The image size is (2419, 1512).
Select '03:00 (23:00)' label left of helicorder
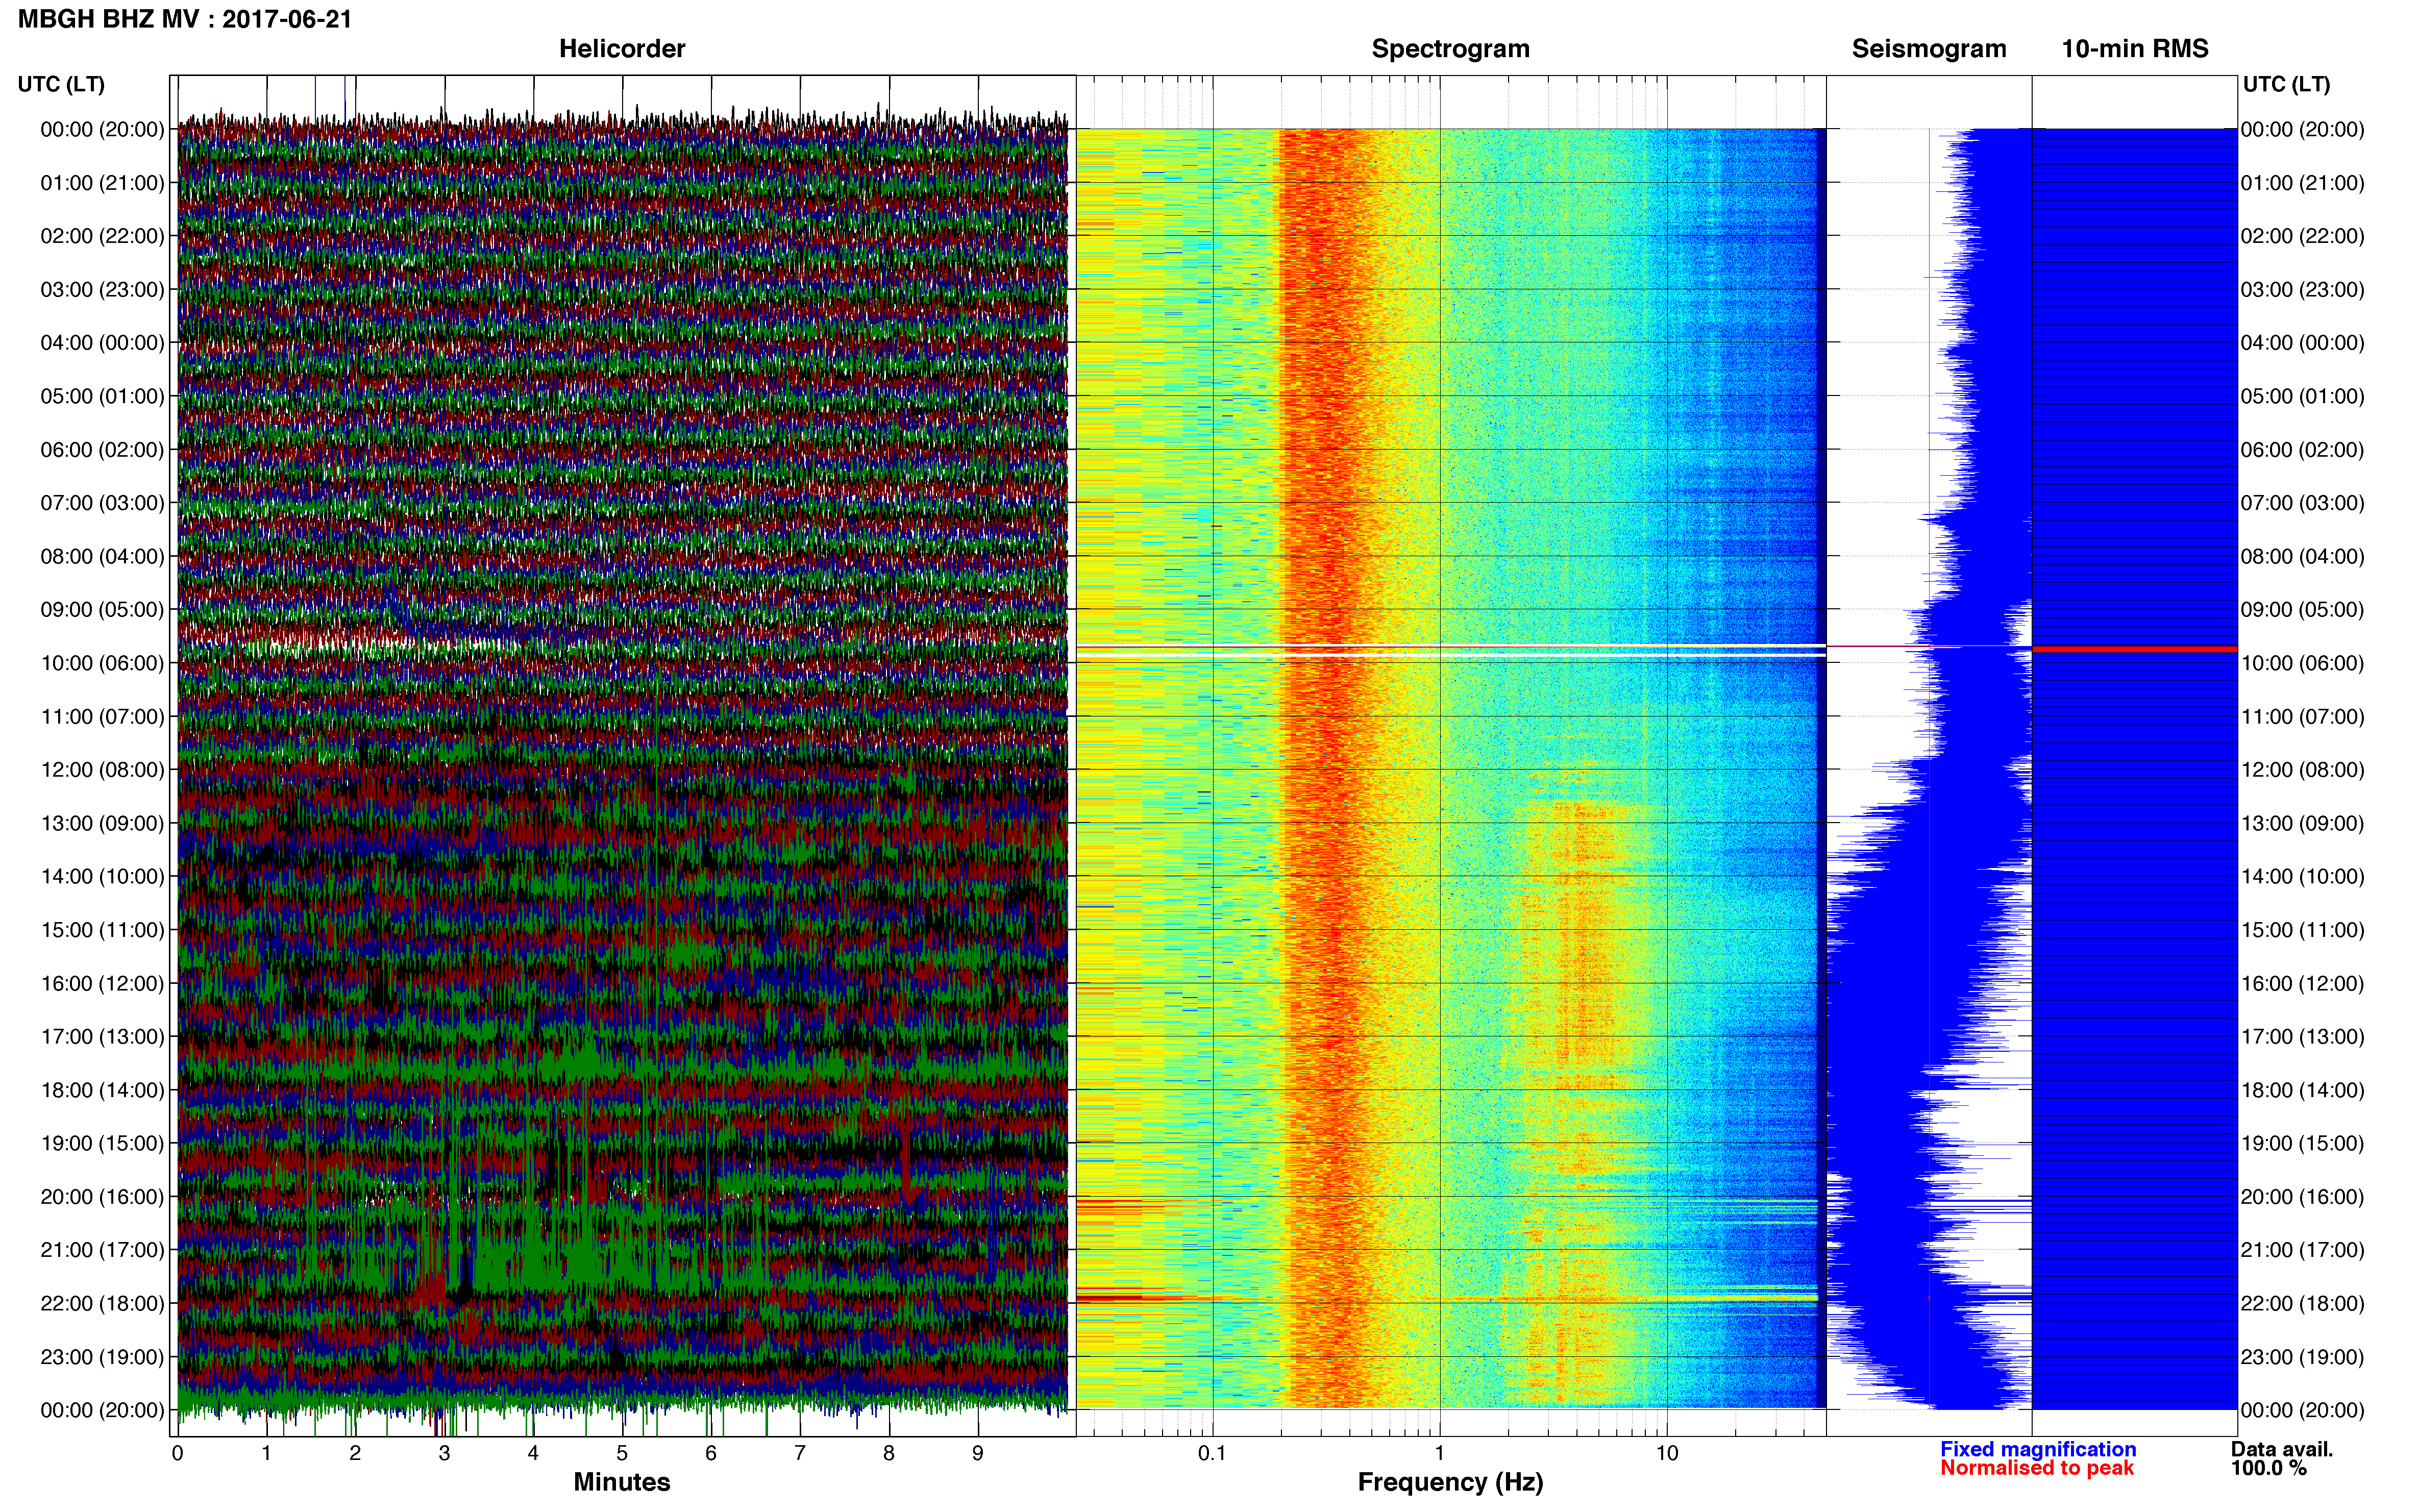(102, 290)
